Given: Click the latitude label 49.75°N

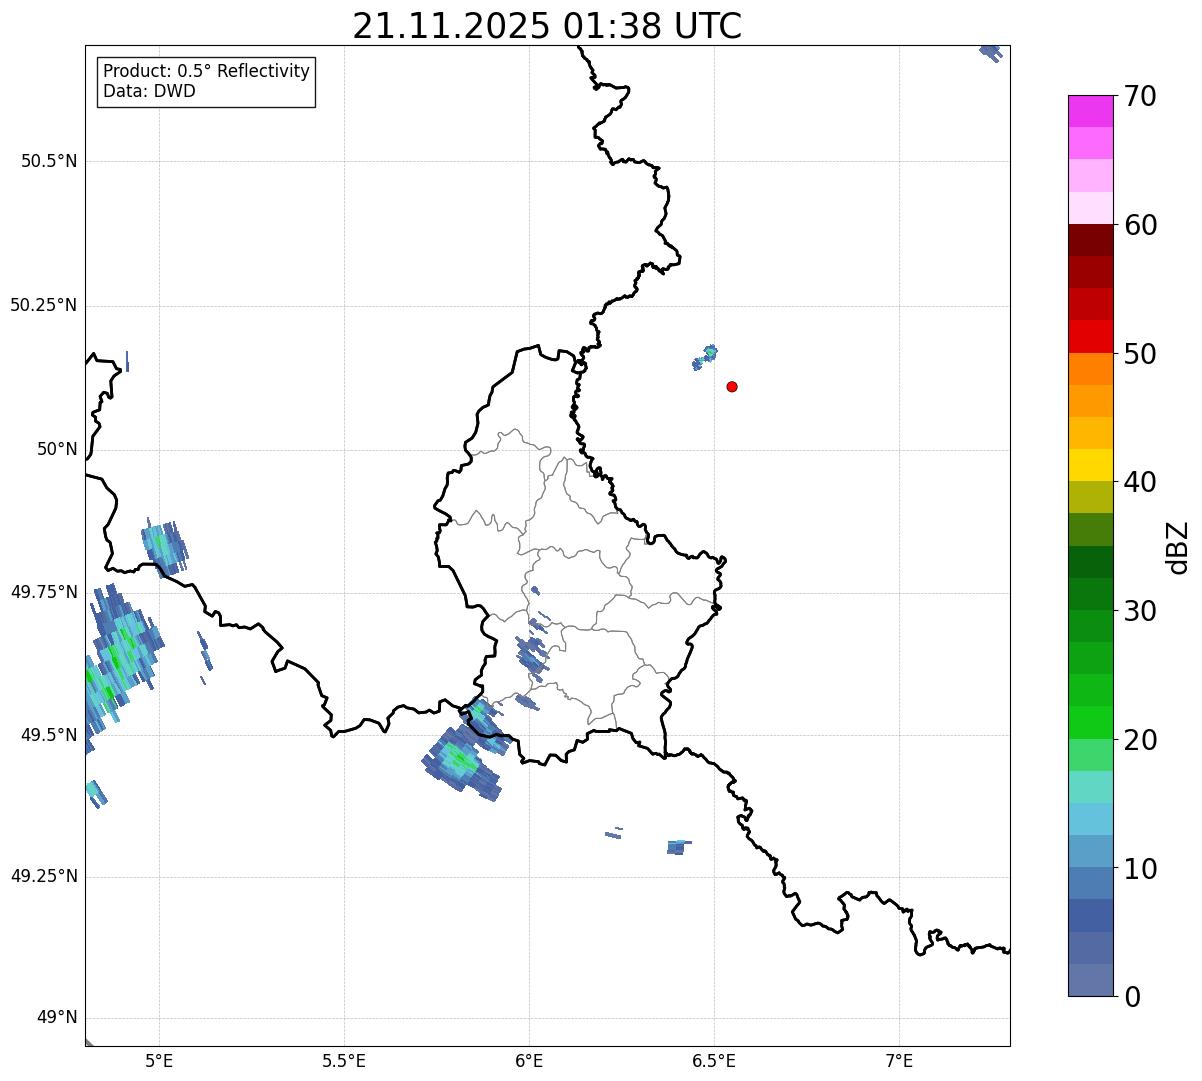Looking at the screenshot, I should [44, 593].
